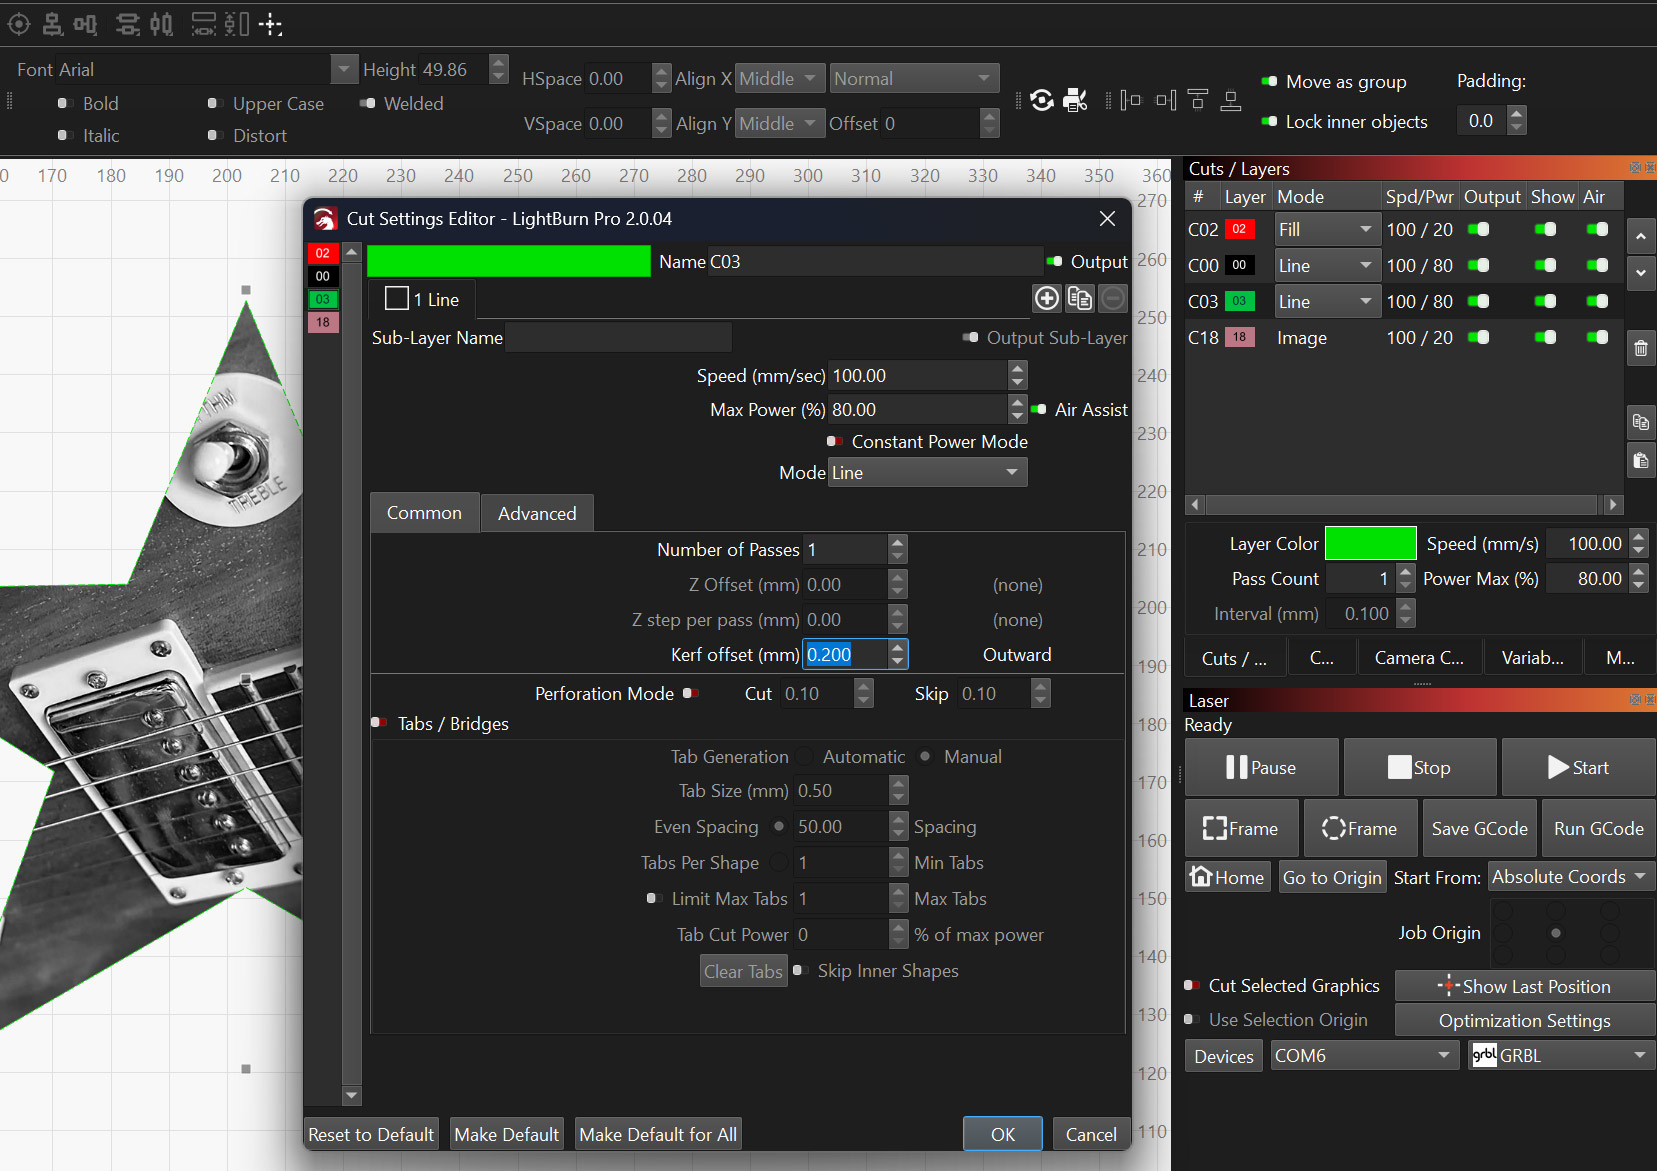Select the center-alignment target icon in toolbar
The height and width of the screenshot is (1171, 1657).
click(18, 24)
